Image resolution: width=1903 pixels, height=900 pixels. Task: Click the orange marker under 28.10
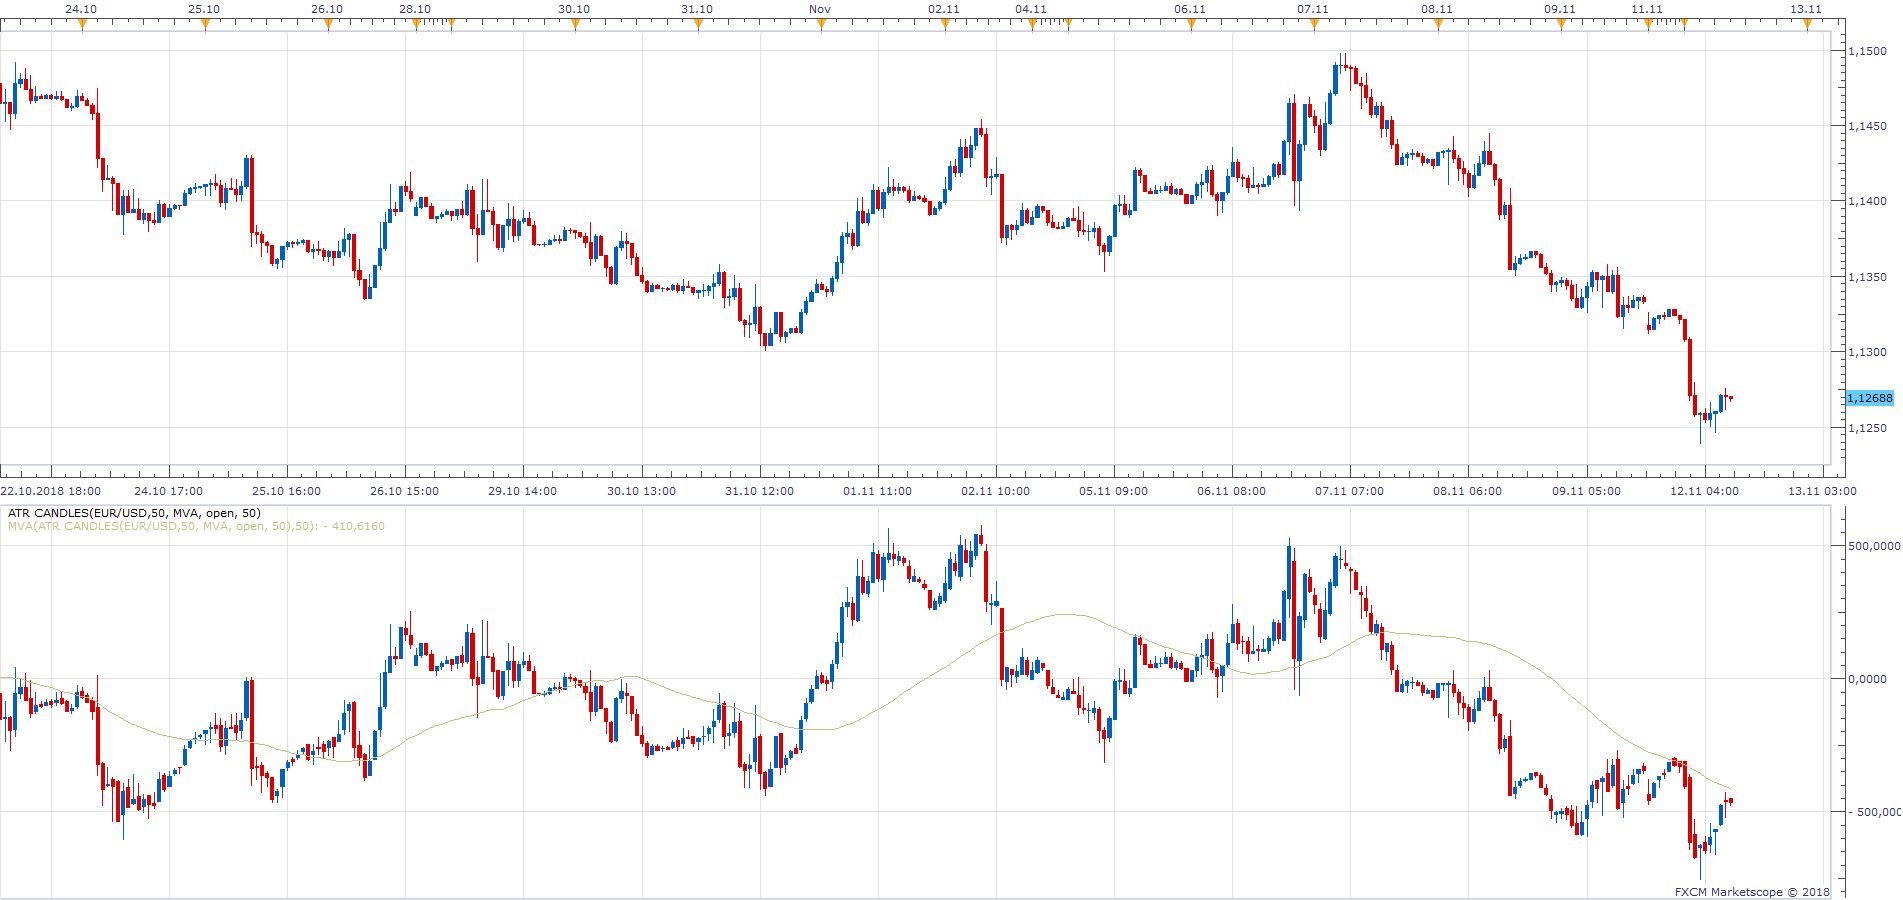click(416, 25)
